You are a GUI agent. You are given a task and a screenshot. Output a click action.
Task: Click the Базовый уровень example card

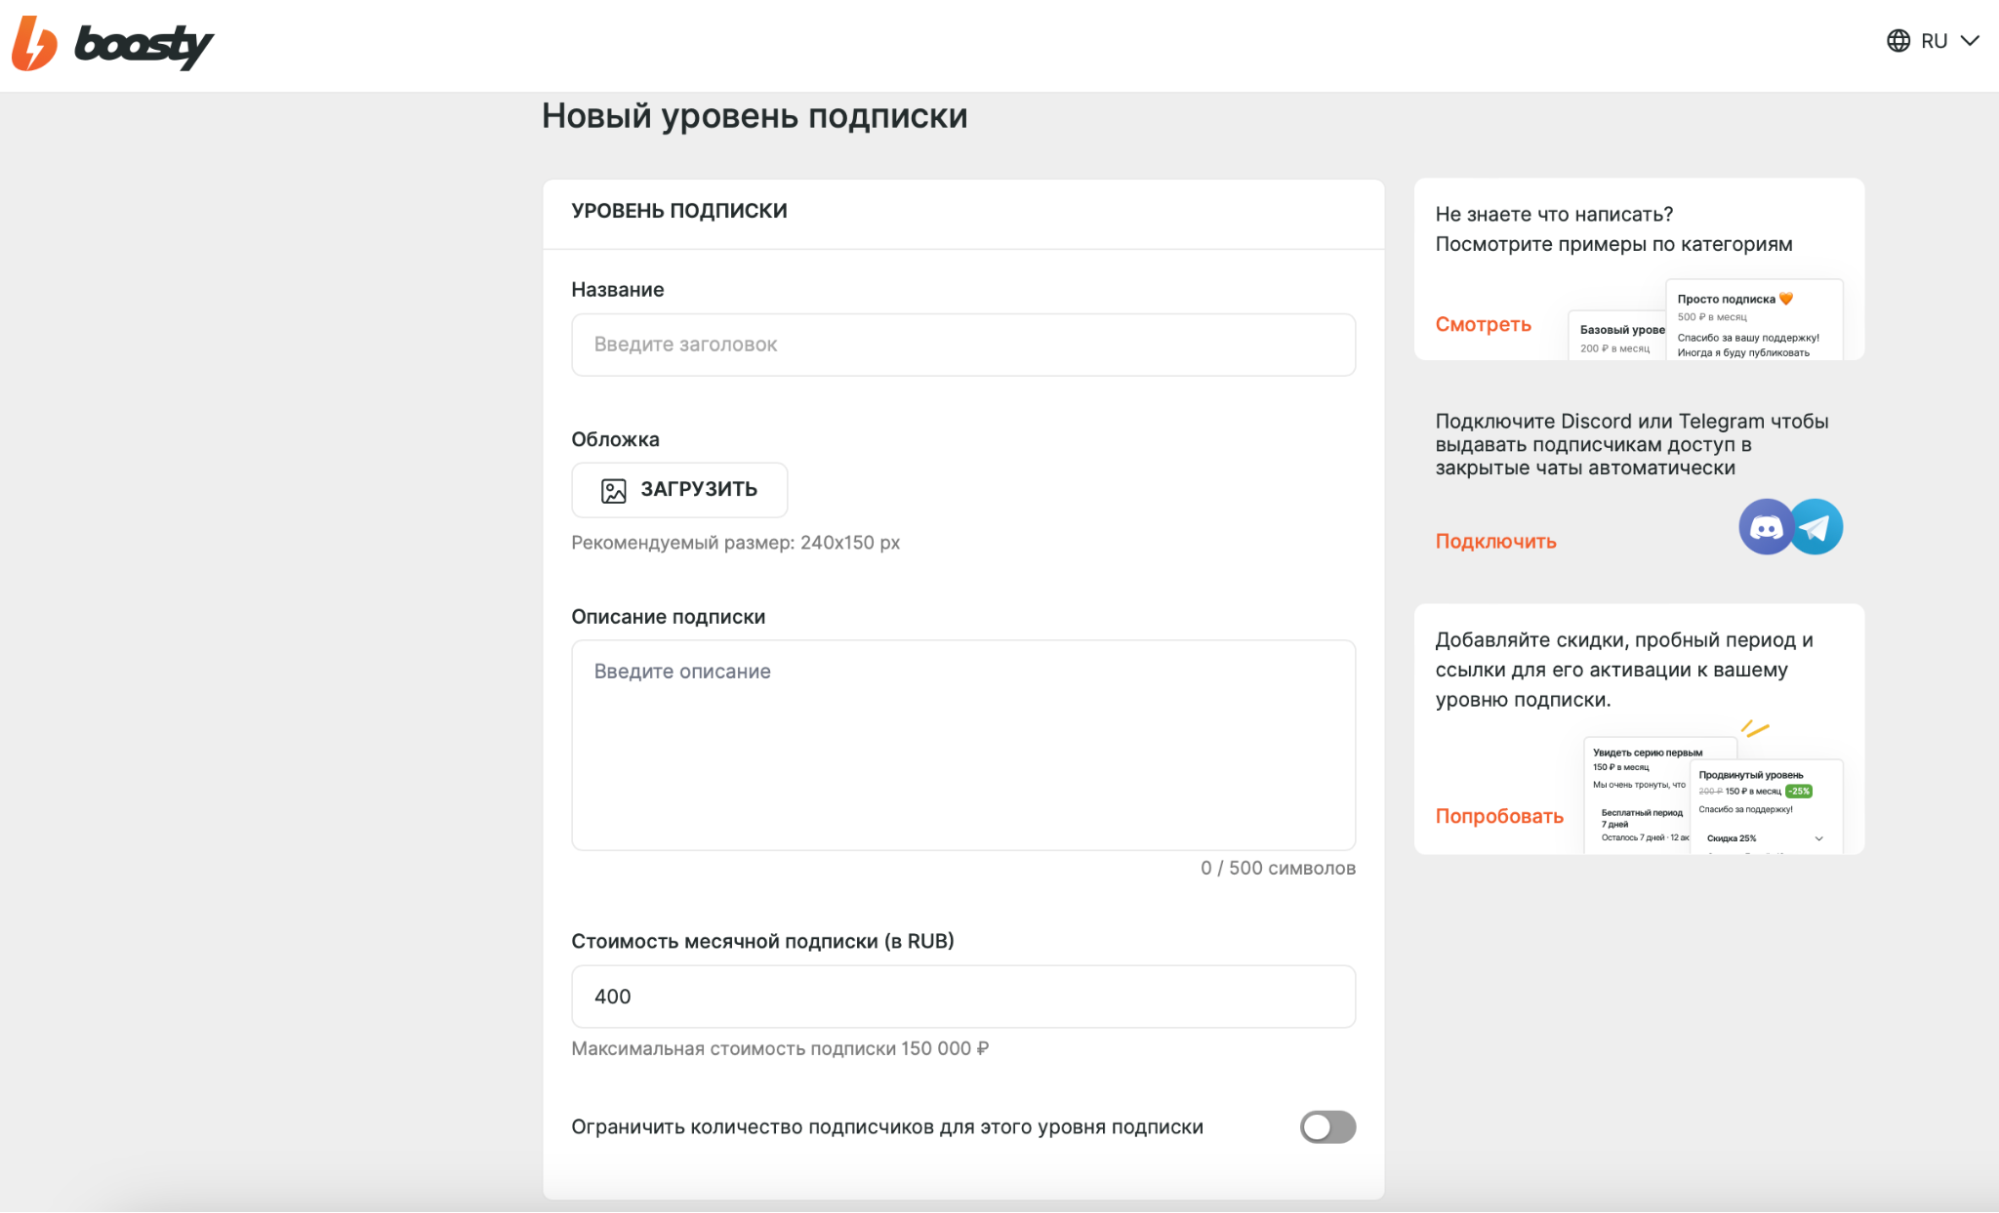(1616, 338)
